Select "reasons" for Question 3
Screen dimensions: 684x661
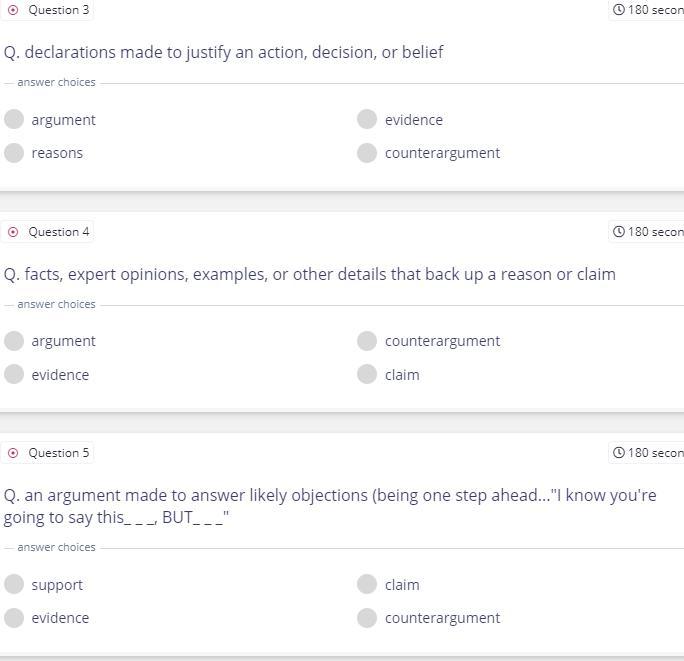pos(14,153)
